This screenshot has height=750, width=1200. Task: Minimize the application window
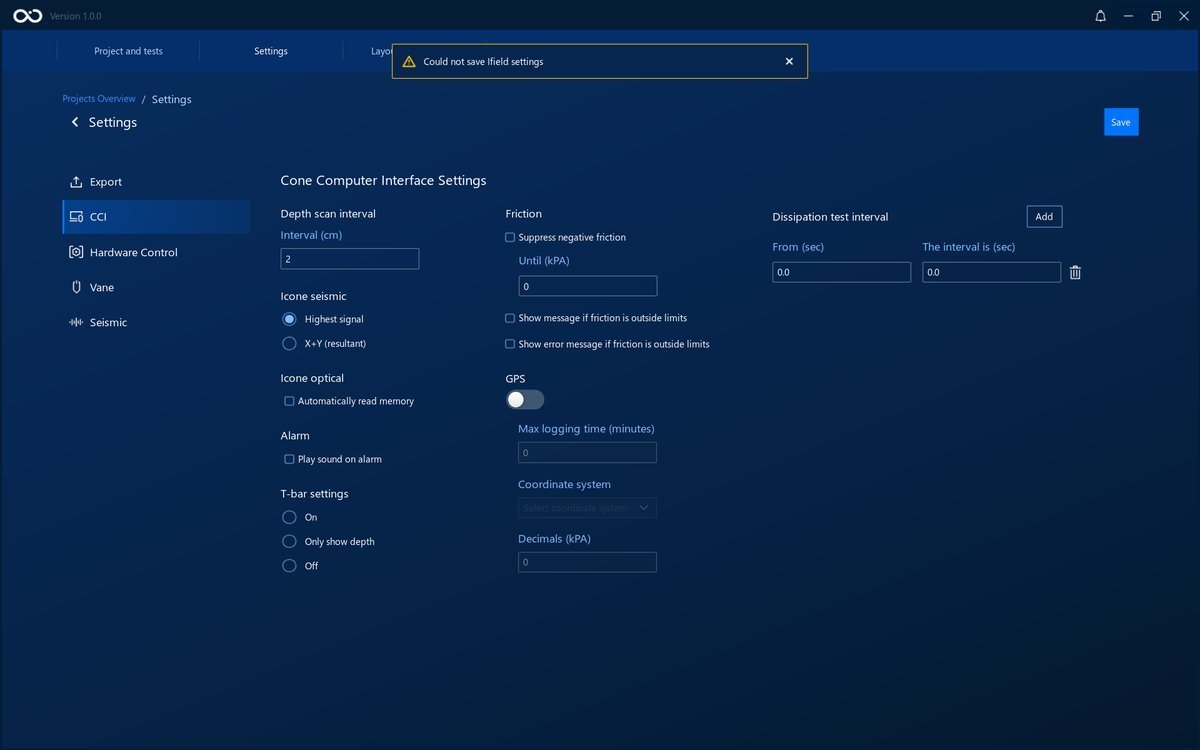(1128, 16)
